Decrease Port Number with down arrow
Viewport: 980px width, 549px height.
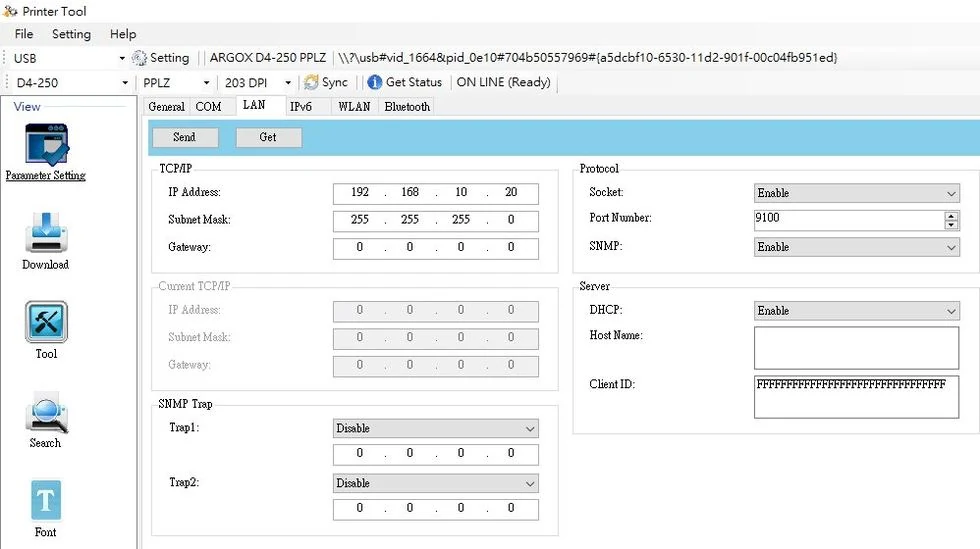pos(951,224)
